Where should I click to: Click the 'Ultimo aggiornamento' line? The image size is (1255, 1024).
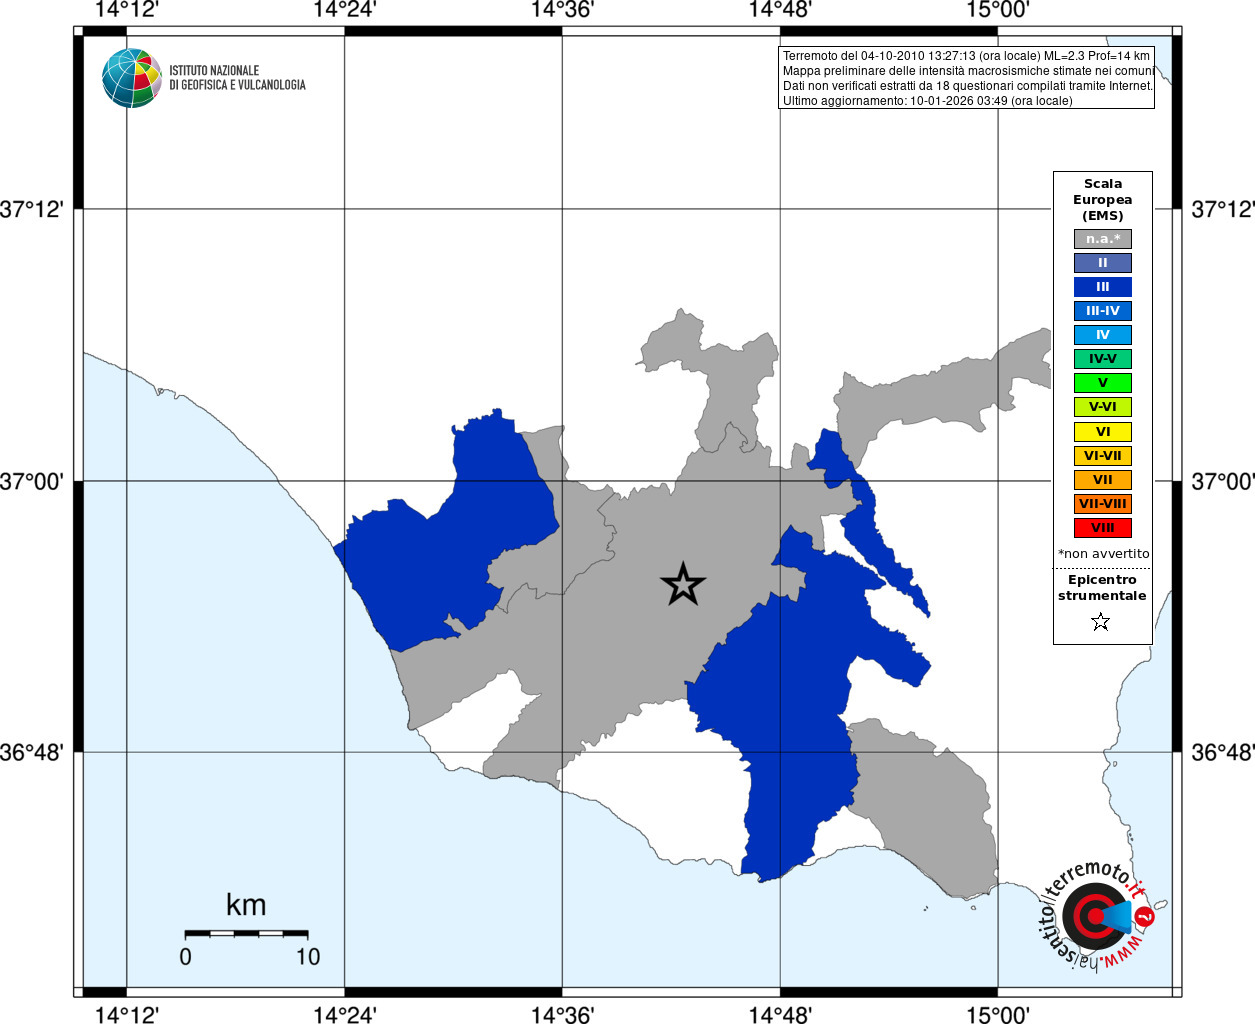pos(927,101)
